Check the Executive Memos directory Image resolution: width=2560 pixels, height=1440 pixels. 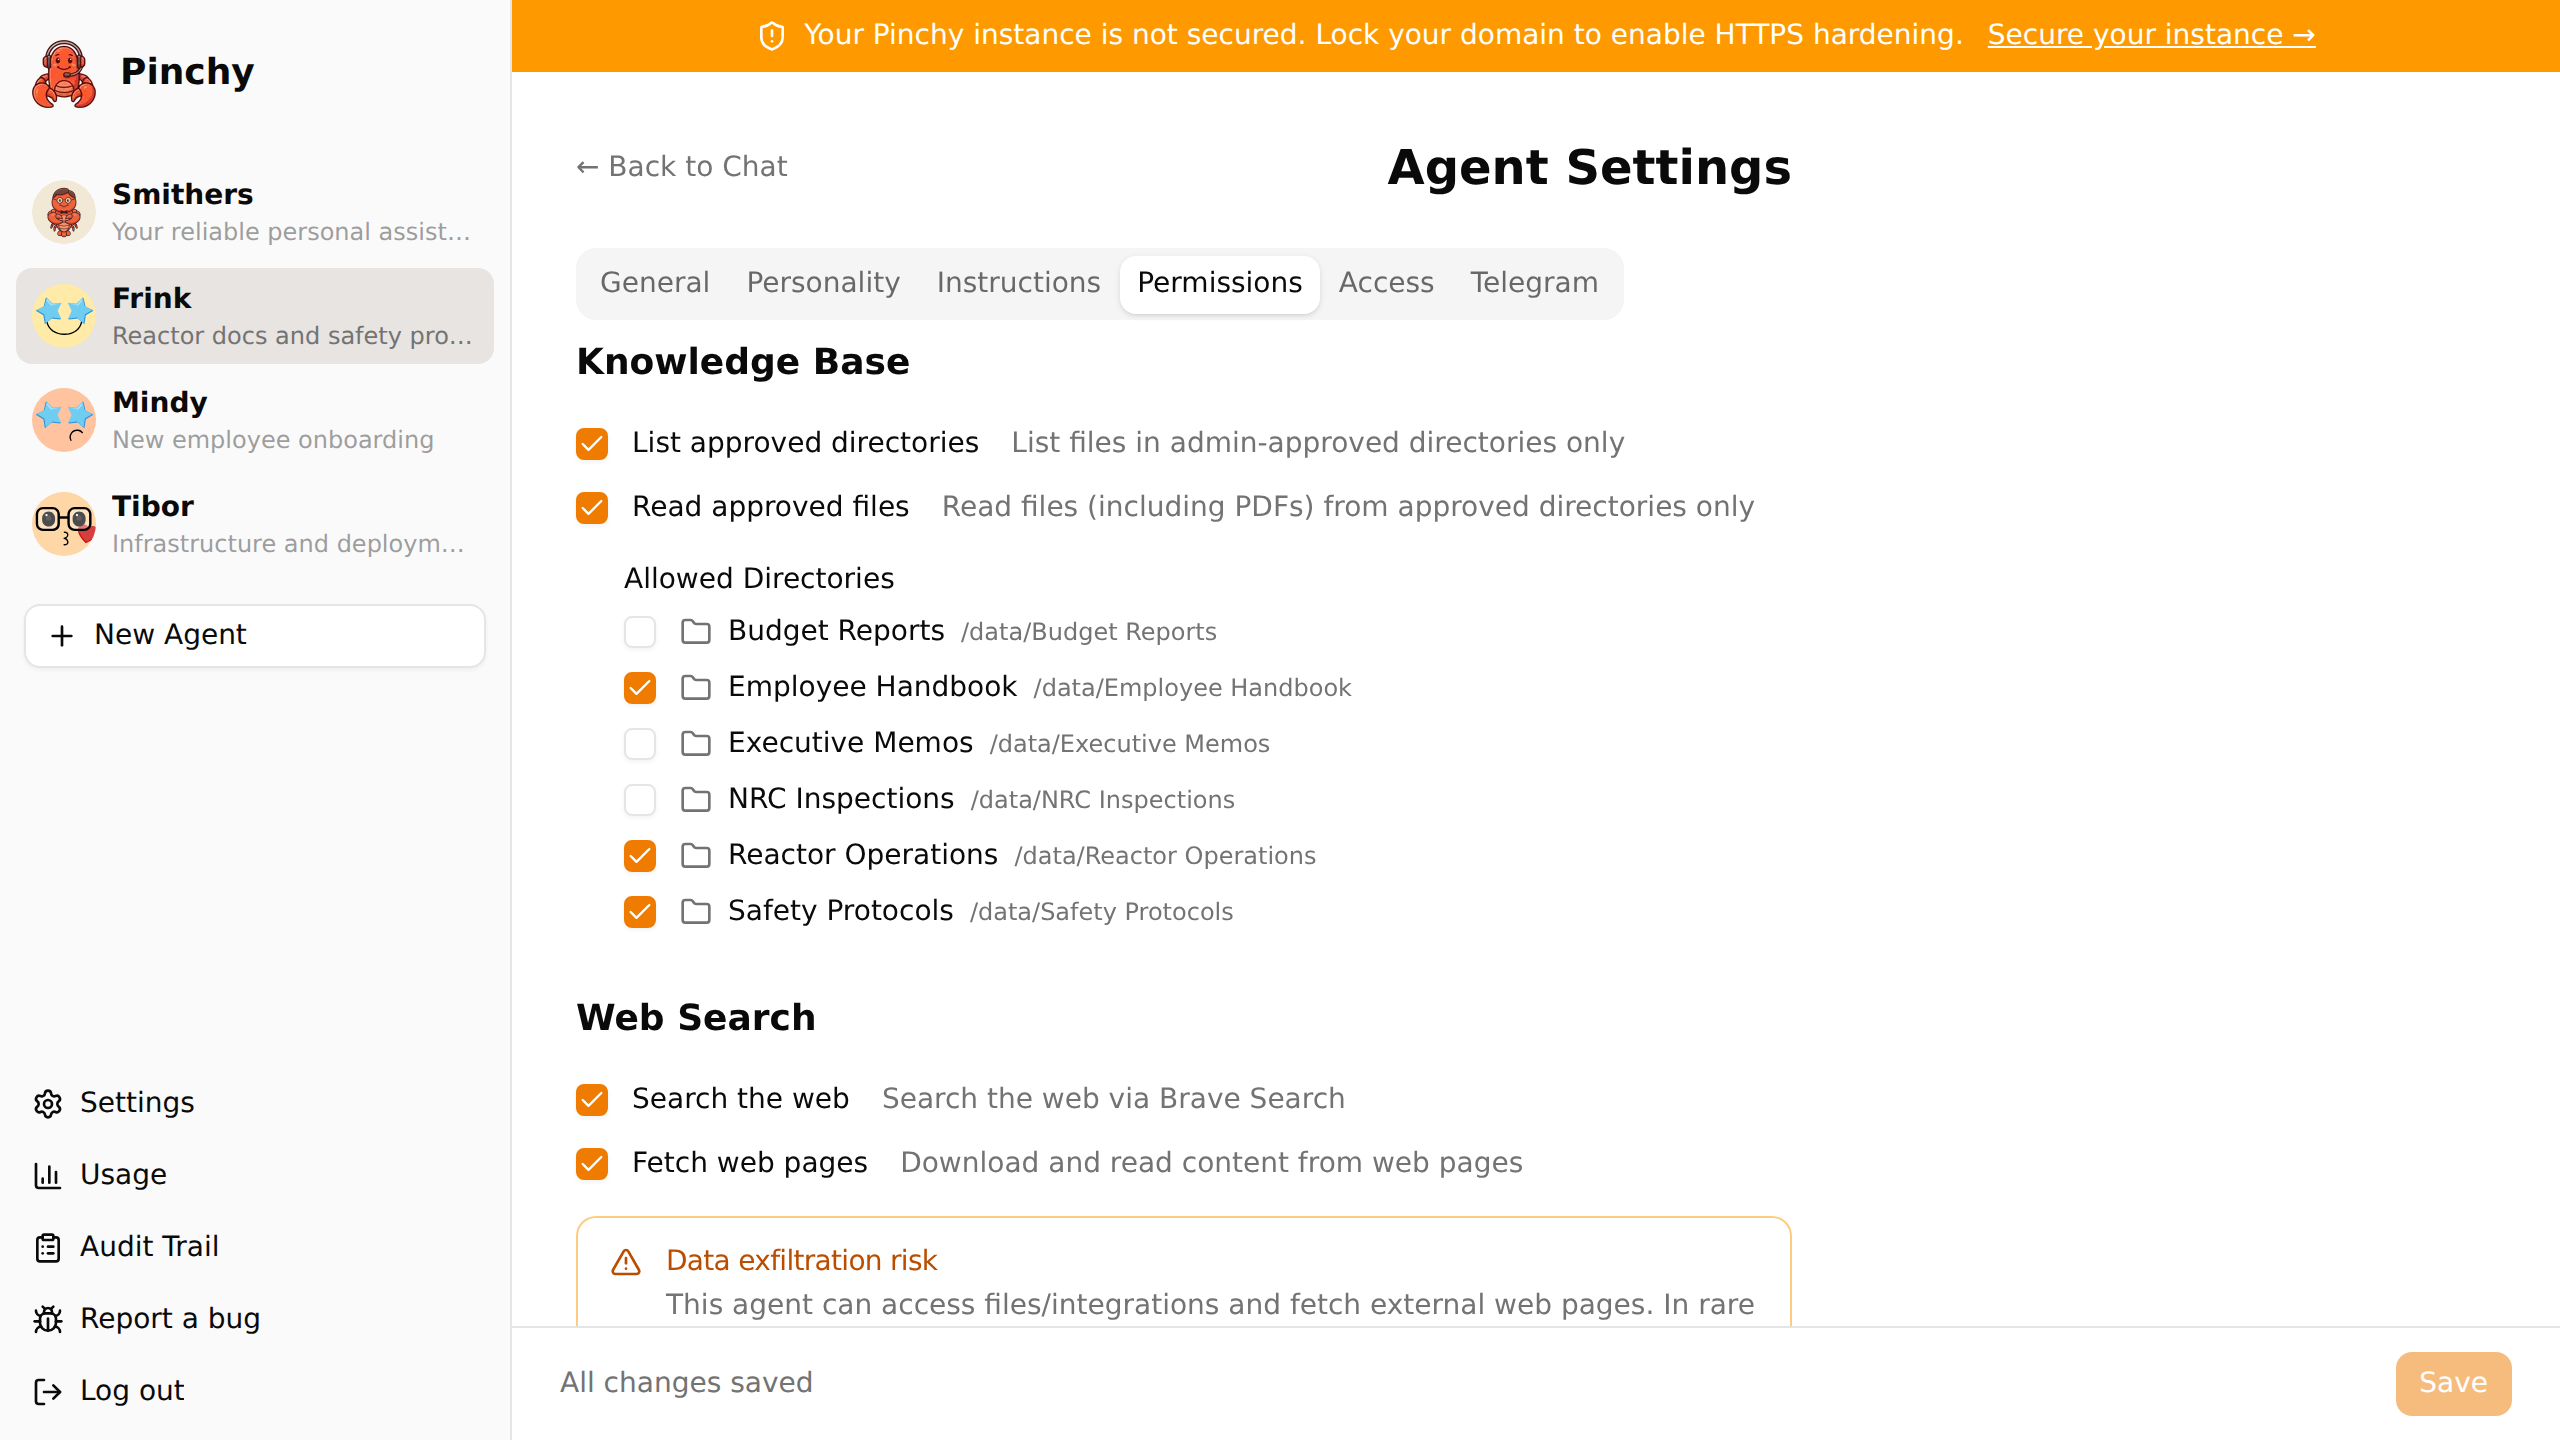pyautogui.click(x=640, y=743)
